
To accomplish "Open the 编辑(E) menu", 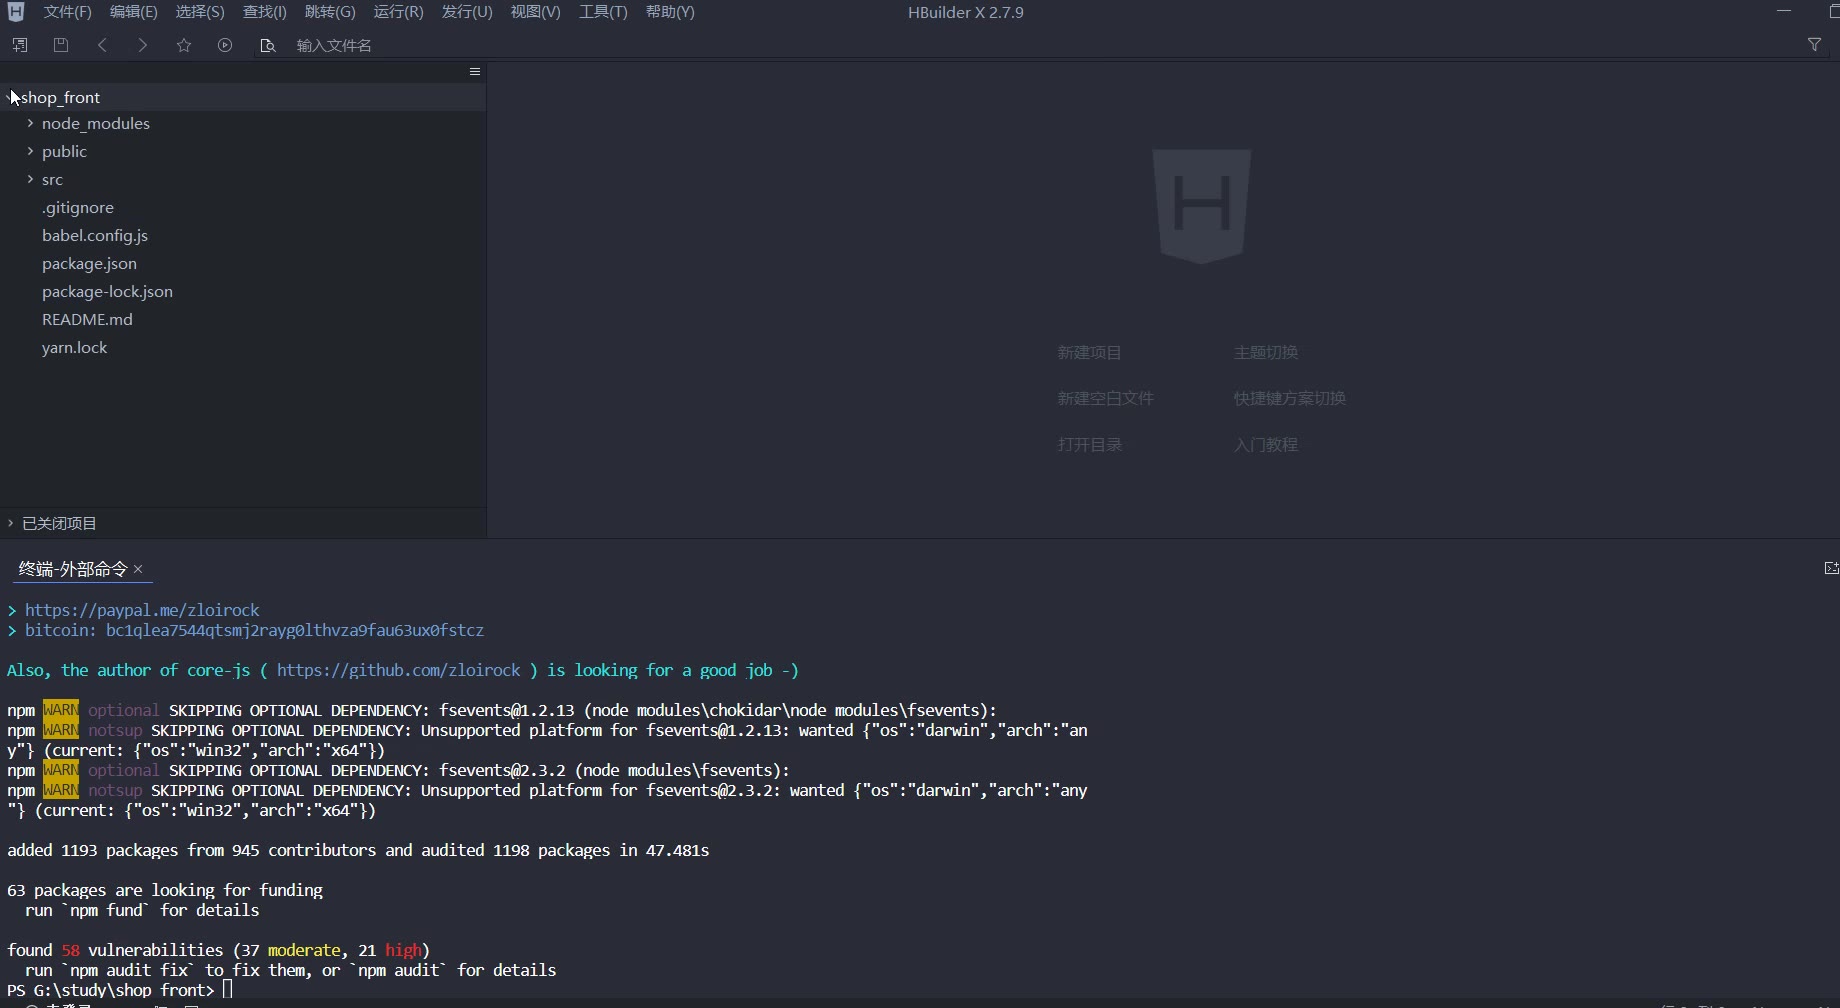I will pos(133,12).
